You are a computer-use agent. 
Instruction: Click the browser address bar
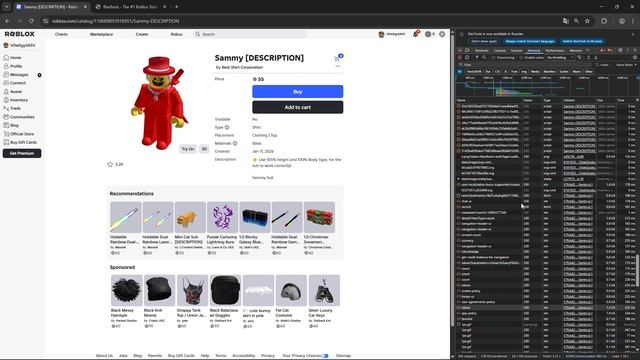pyautogui.click(x=302, y=21)
